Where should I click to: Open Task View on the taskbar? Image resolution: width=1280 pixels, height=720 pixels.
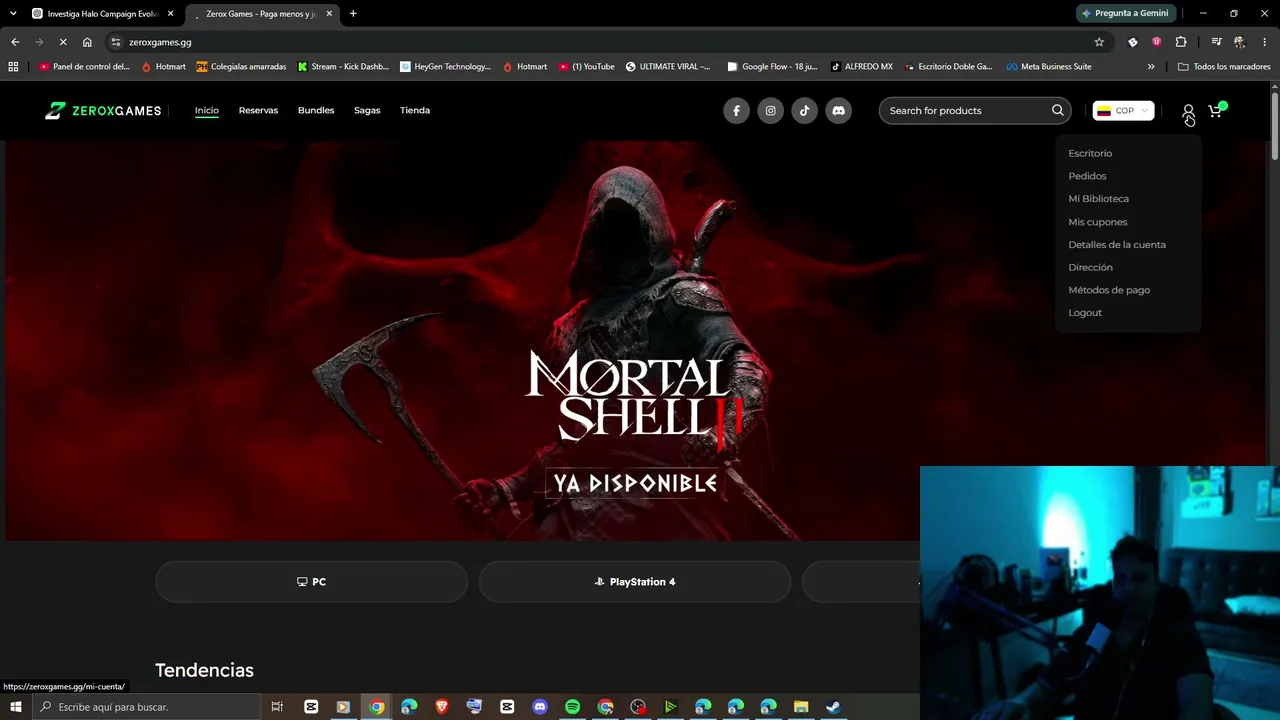click(x=277, y=707)
